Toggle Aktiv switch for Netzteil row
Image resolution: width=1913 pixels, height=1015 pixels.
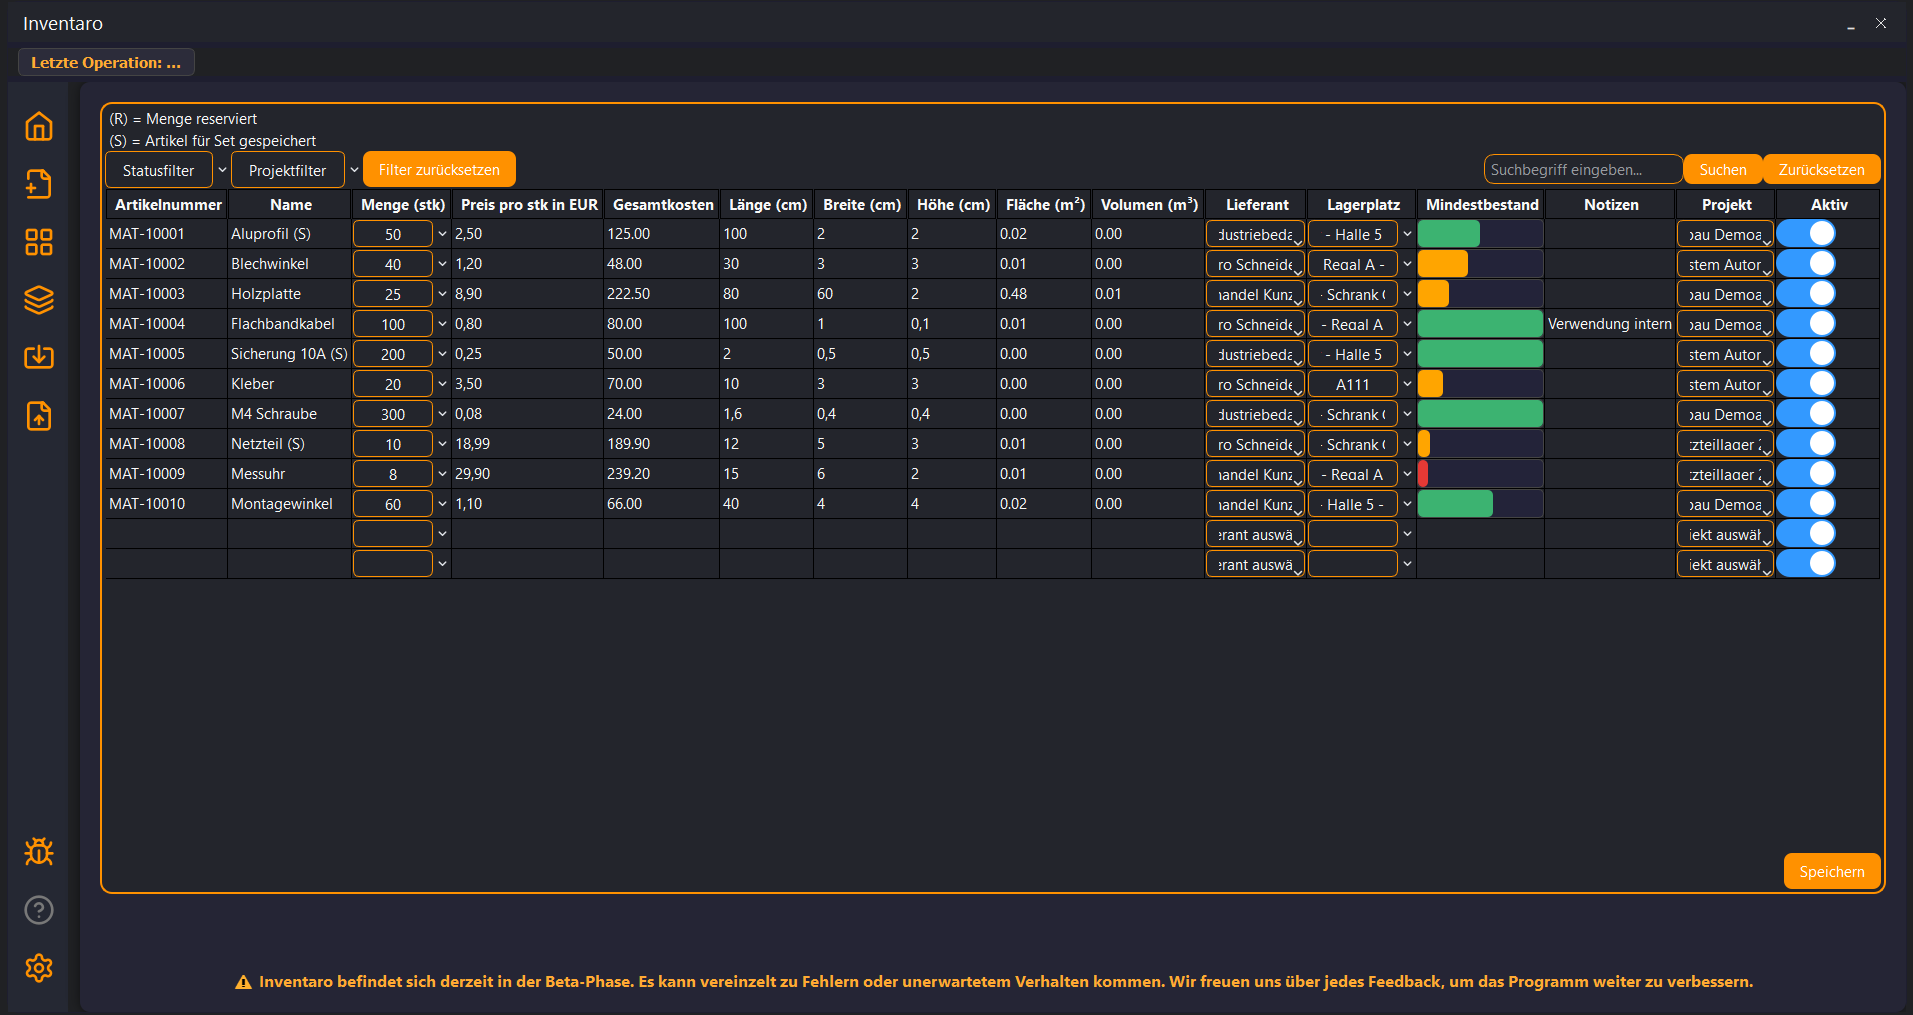pos(1806,444)
